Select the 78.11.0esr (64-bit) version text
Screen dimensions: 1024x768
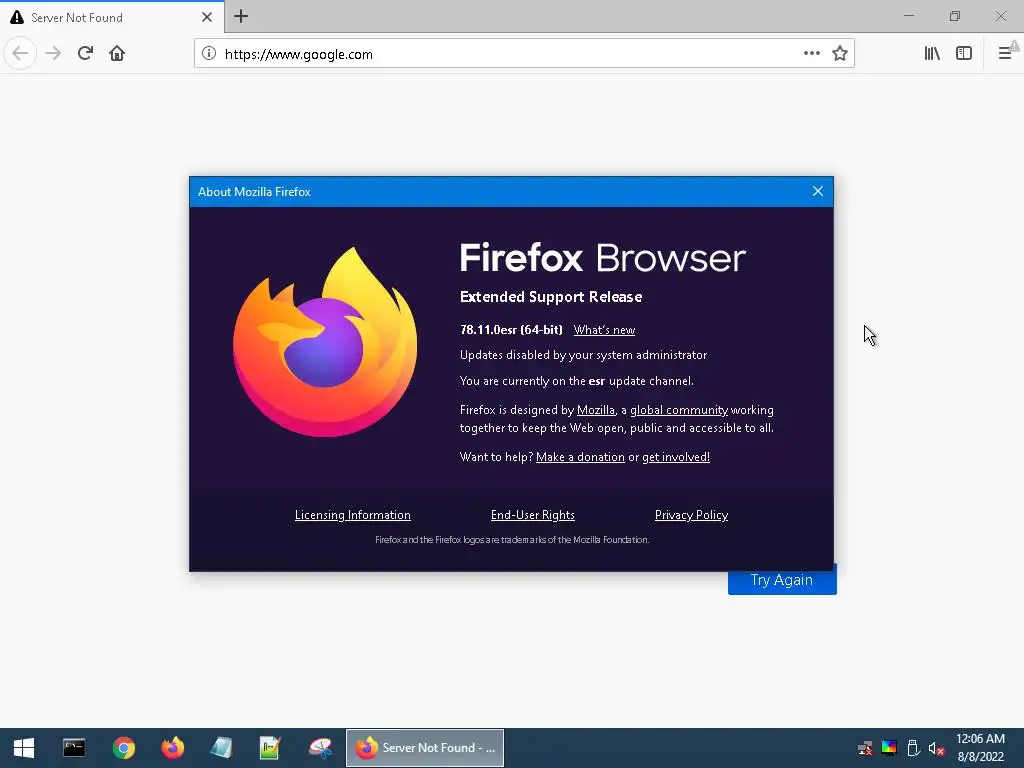click(x=511, y=330)
